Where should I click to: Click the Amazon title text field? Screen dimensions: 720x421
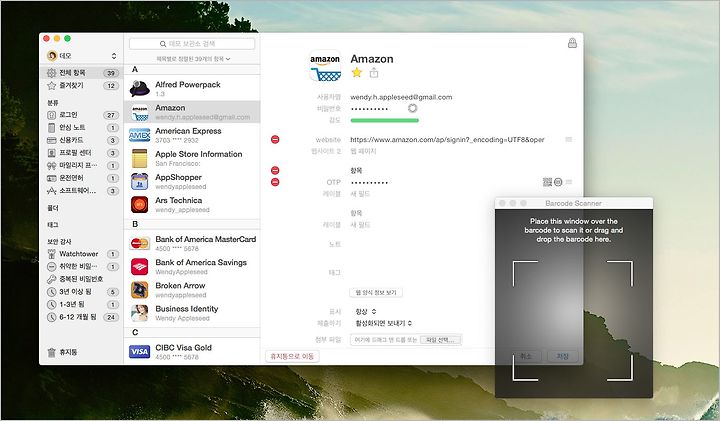[x=372, y=59]
